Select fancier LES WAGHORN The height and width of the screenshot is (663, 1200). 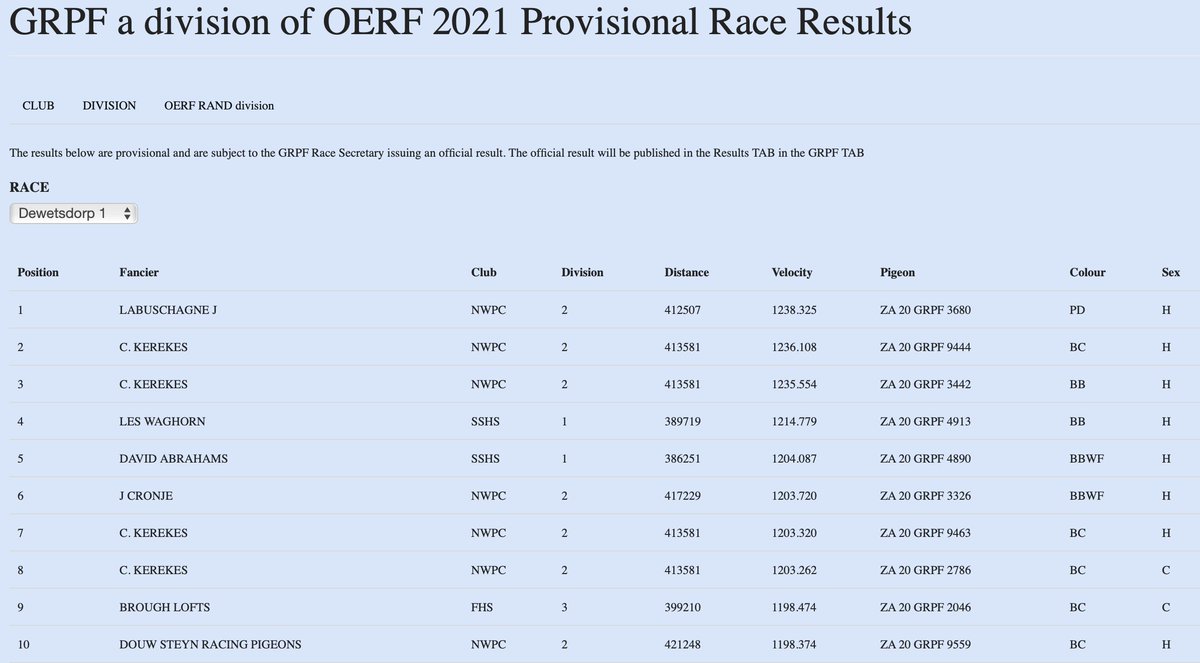(x=162, y=422)
